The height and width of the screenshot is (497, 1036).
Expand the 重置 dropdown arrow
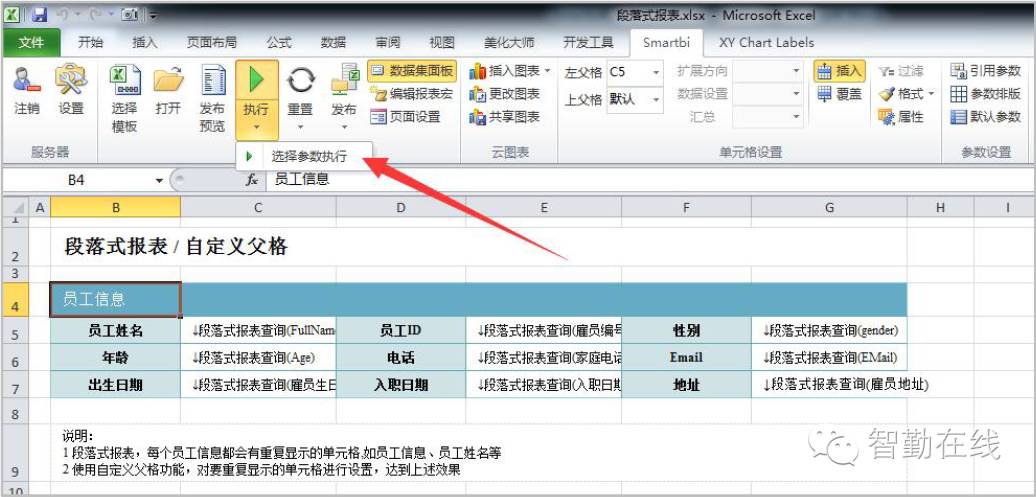pos(301,127)
